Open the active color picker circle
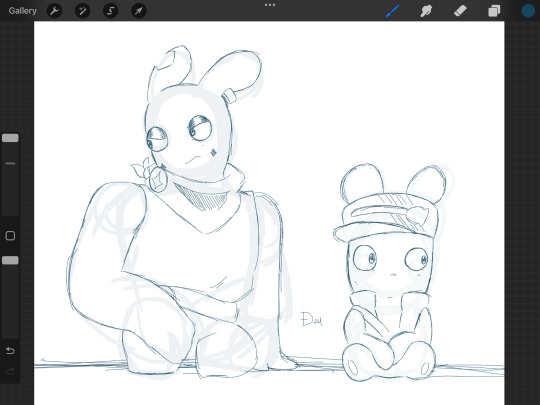Screen dimensions: 540x405 [x=528, y=11]
